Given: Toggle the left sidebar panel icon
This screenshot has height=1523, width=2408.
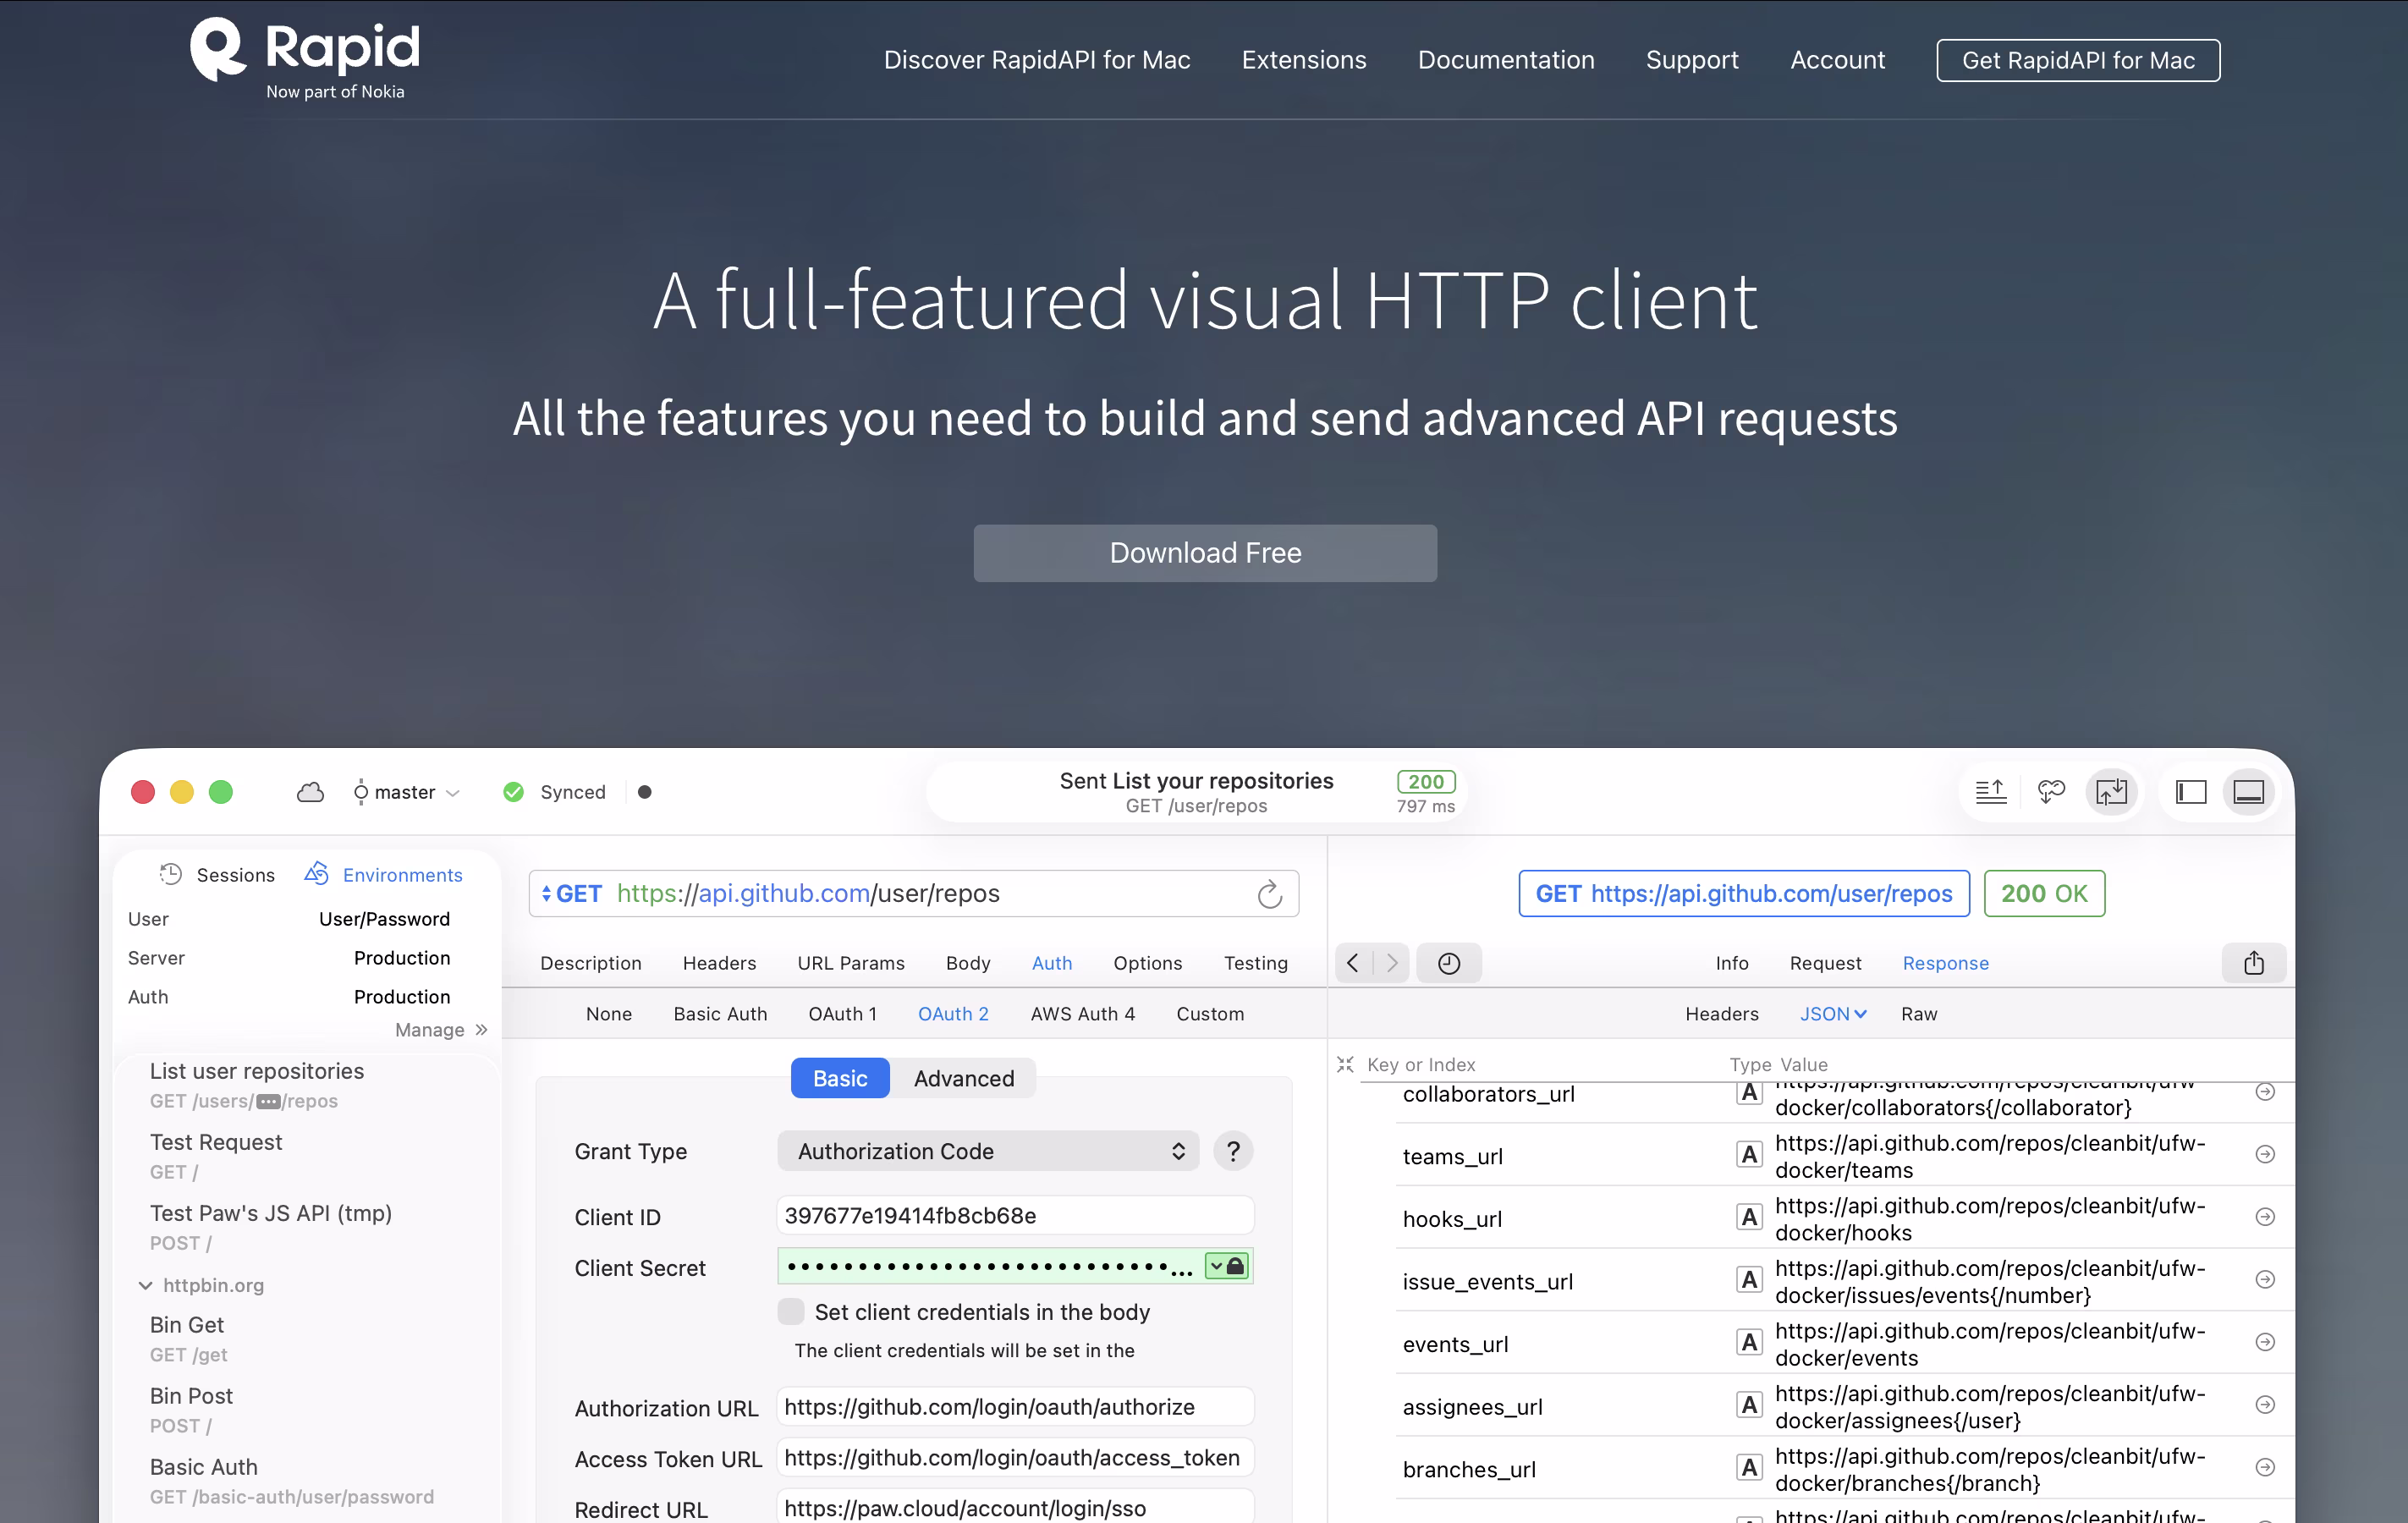Looking at the screenshot, I should point(2190,792).
